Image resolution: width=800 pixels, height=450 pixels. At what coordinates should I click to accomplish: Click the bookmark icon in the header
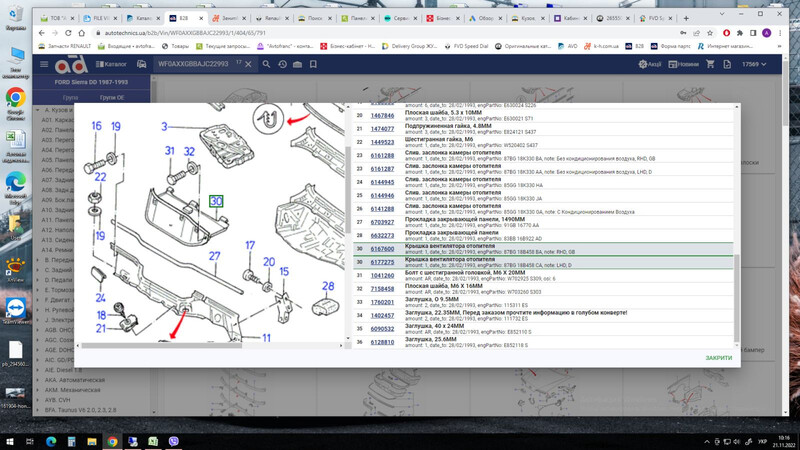pyautogui.click(x=313, y=64)
